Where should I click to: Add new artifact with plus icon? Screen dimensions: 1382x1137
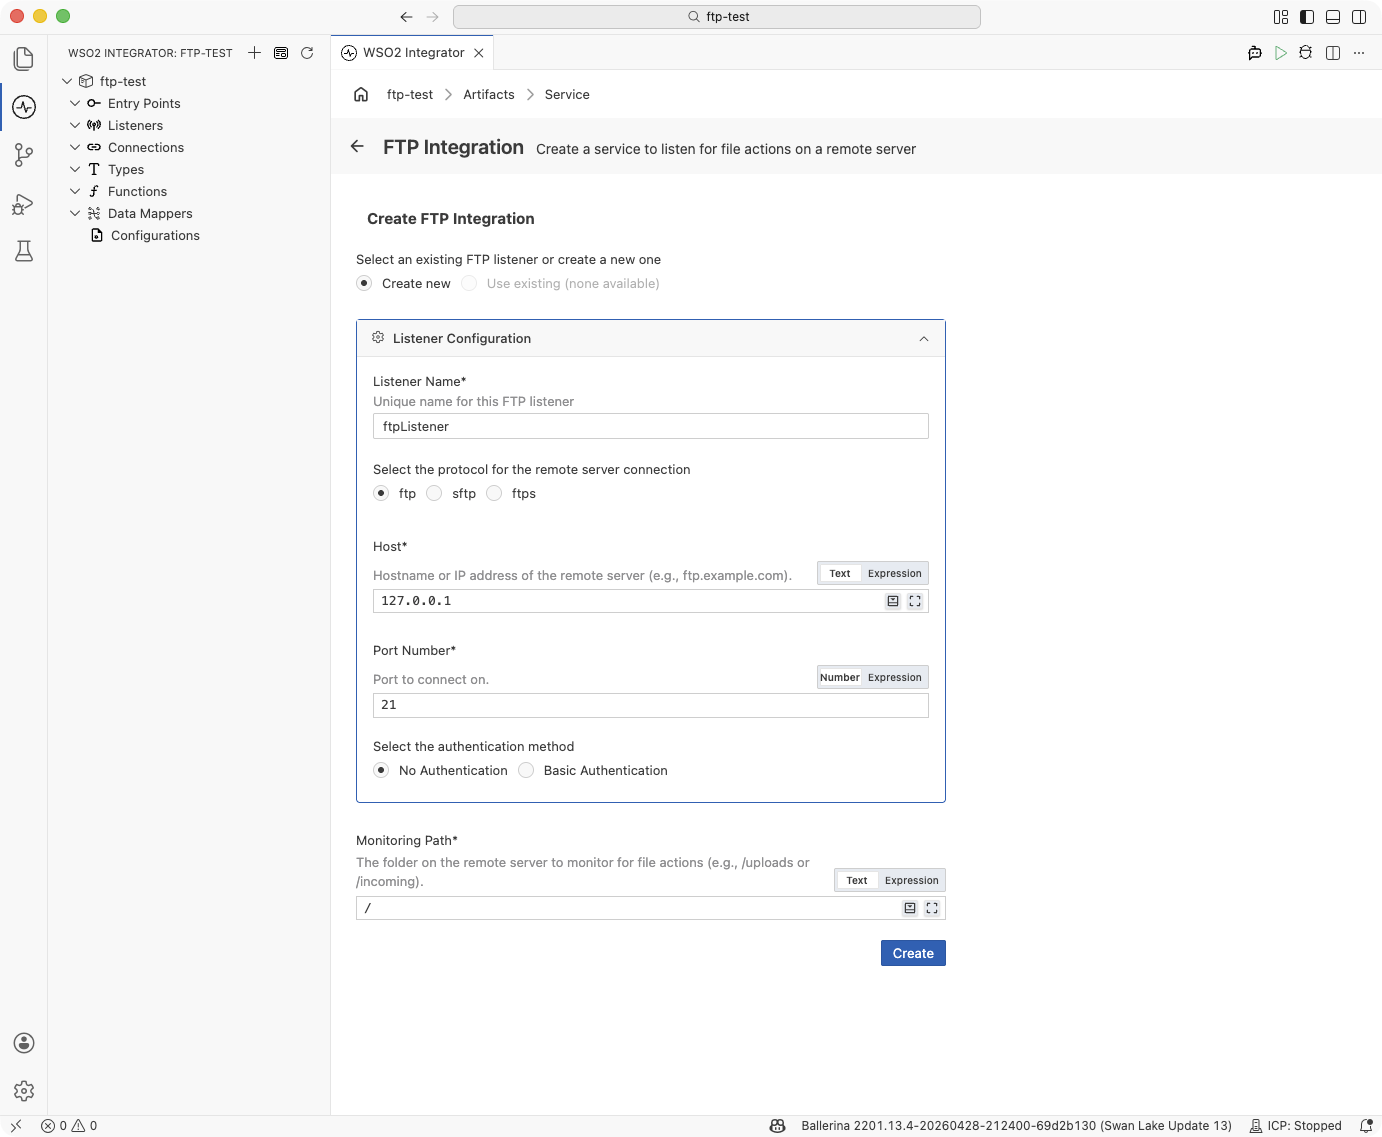[254, 53]
